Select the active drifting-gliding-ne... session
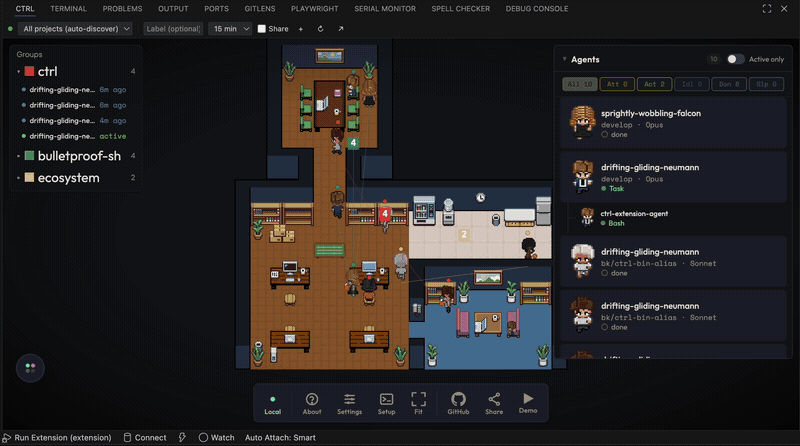This screenshot has height=446, width=800. [x=74, y=136]
